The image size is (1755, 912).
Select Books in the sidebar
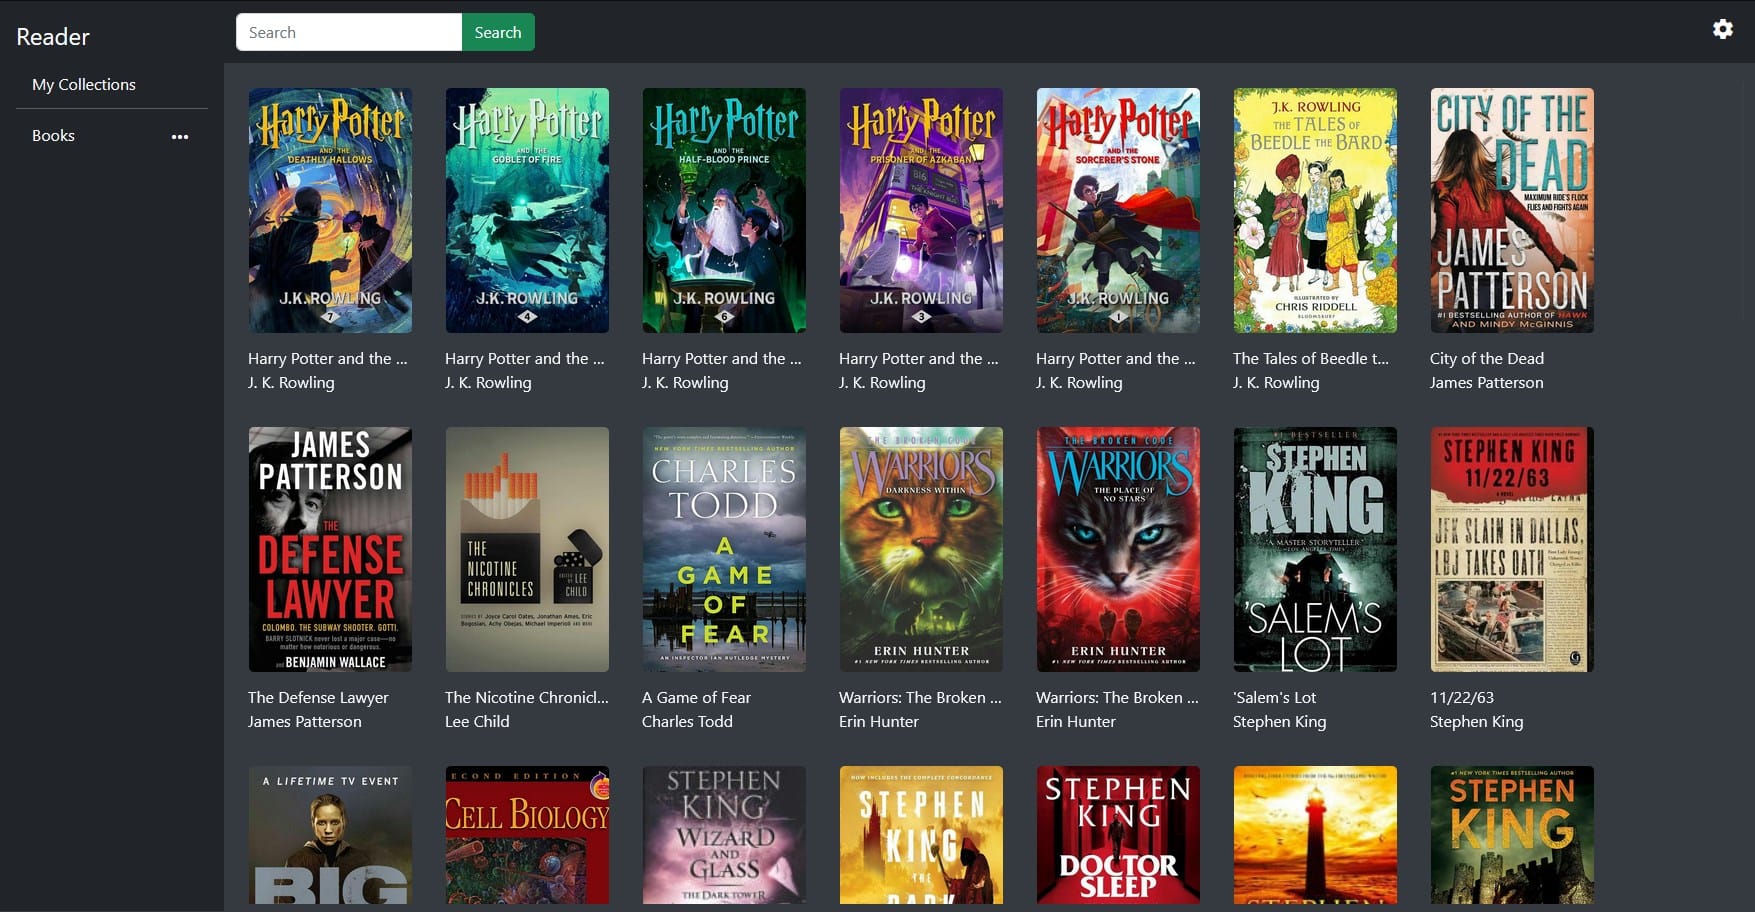53,135
